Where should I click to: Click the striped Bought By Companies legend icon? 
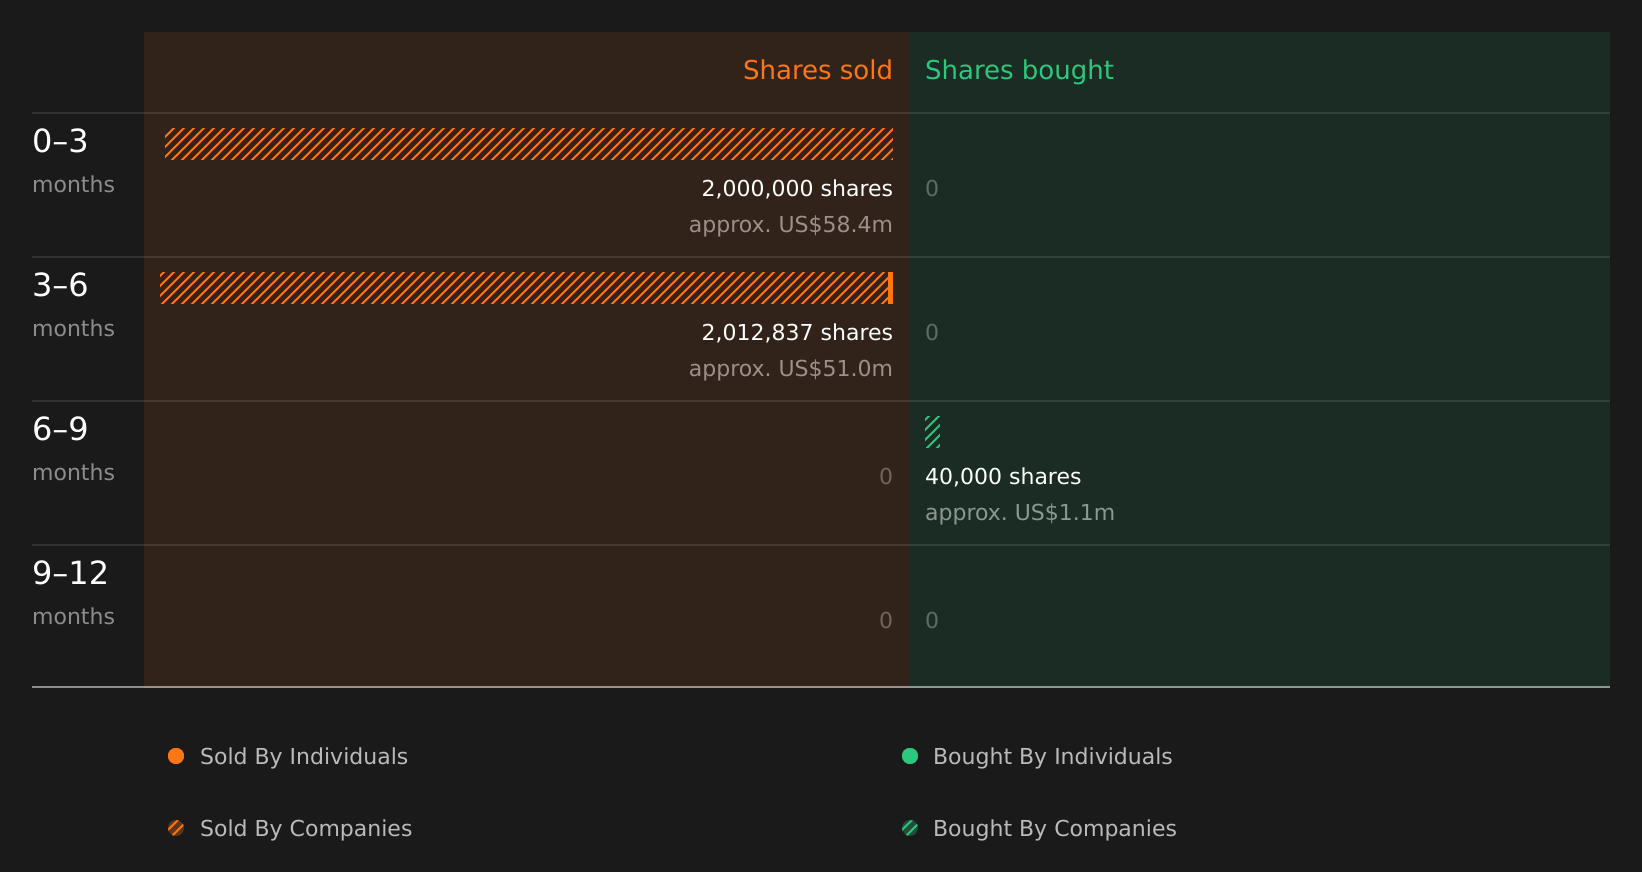click(910, 828)
